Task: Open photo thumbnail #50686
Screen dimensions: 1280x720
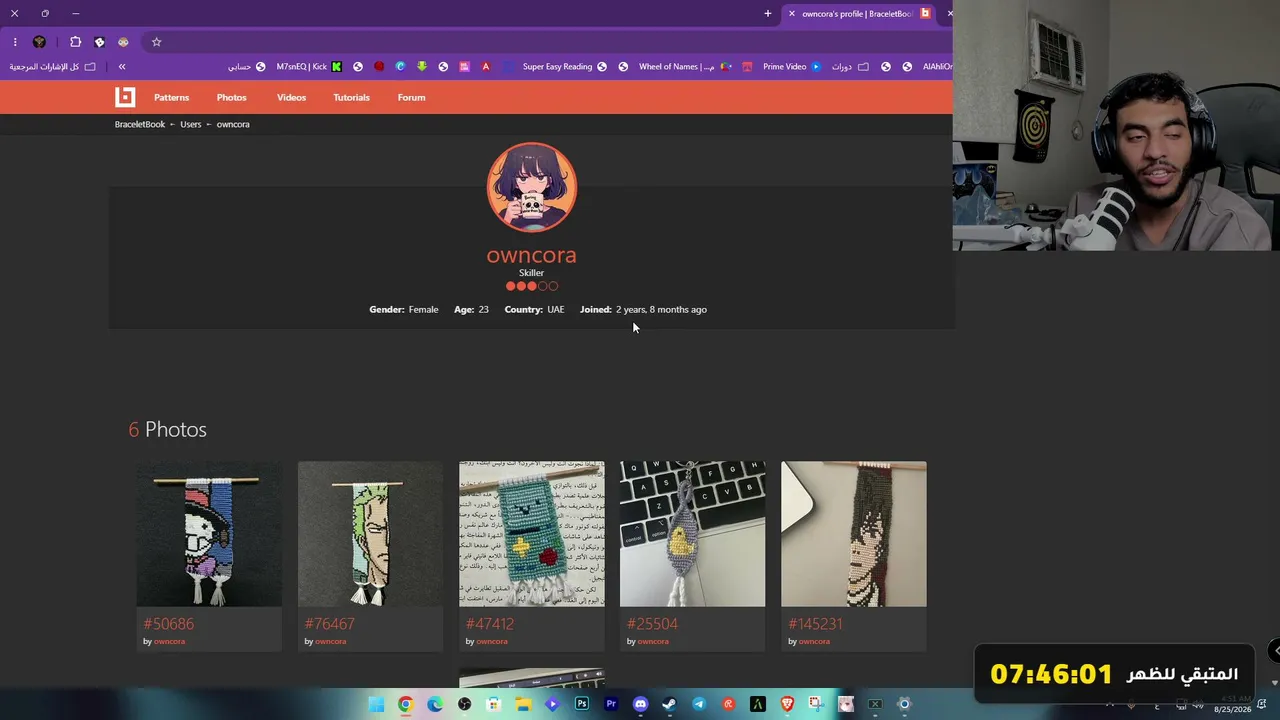Action: pyautogui.click(x=209, y=534)
